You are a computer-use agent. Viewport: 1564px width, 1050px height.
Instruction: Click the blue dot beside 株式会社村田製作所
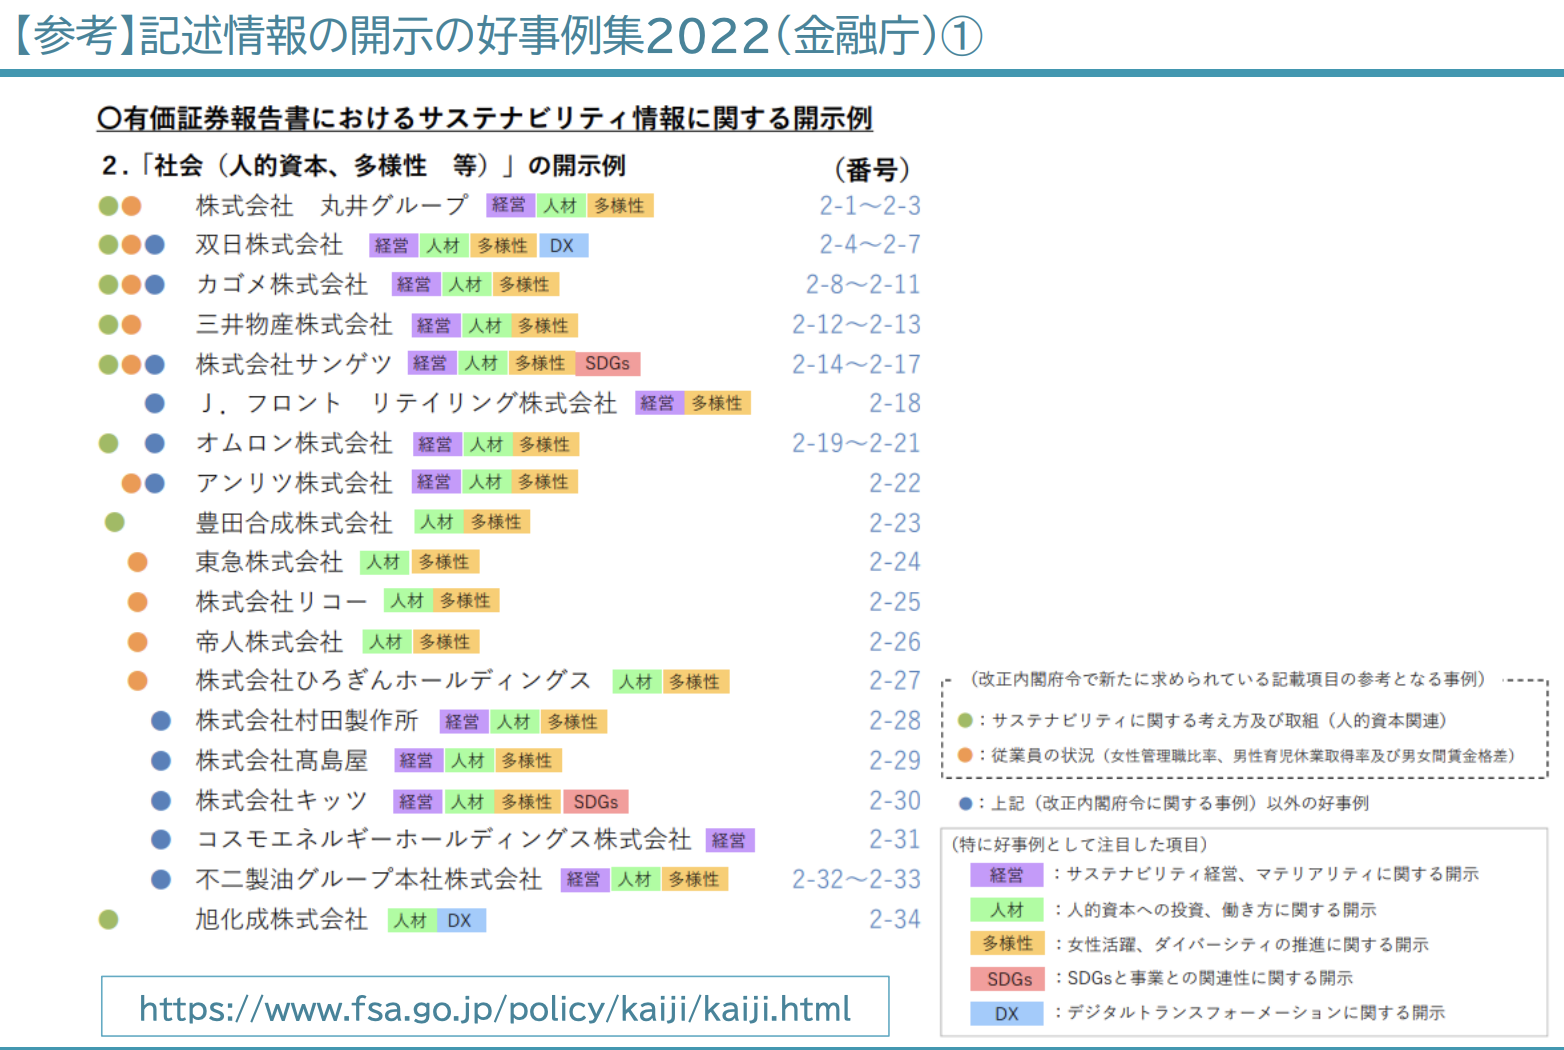(x=161, y=721)
